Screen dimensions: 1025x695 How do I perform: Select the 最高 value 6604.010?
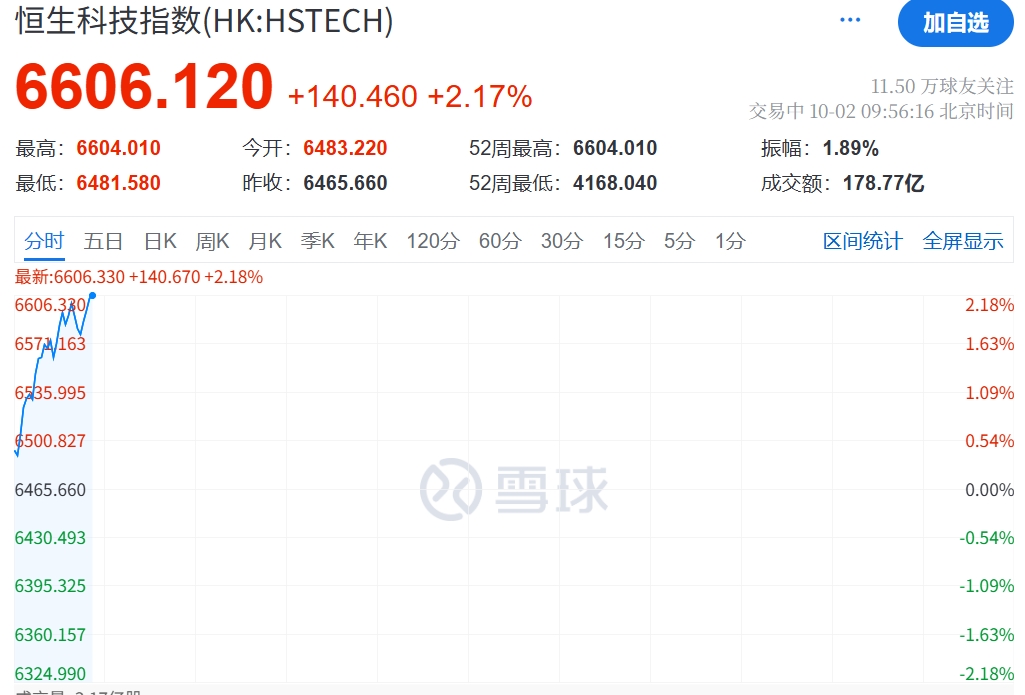[118, 148]
